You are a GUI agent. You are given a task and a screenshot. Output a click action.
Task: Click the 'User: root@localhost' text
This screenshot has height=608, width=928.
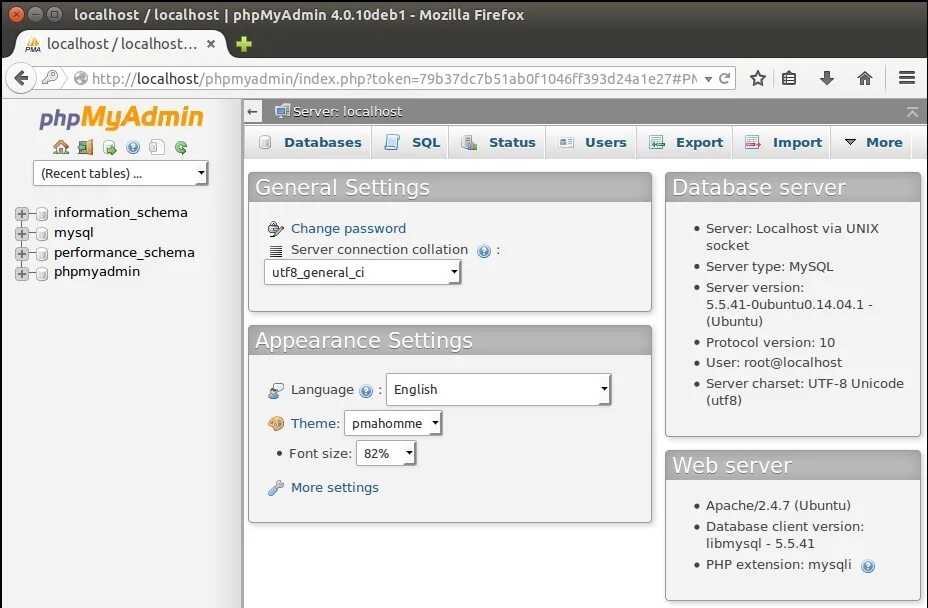click(774, 363)
